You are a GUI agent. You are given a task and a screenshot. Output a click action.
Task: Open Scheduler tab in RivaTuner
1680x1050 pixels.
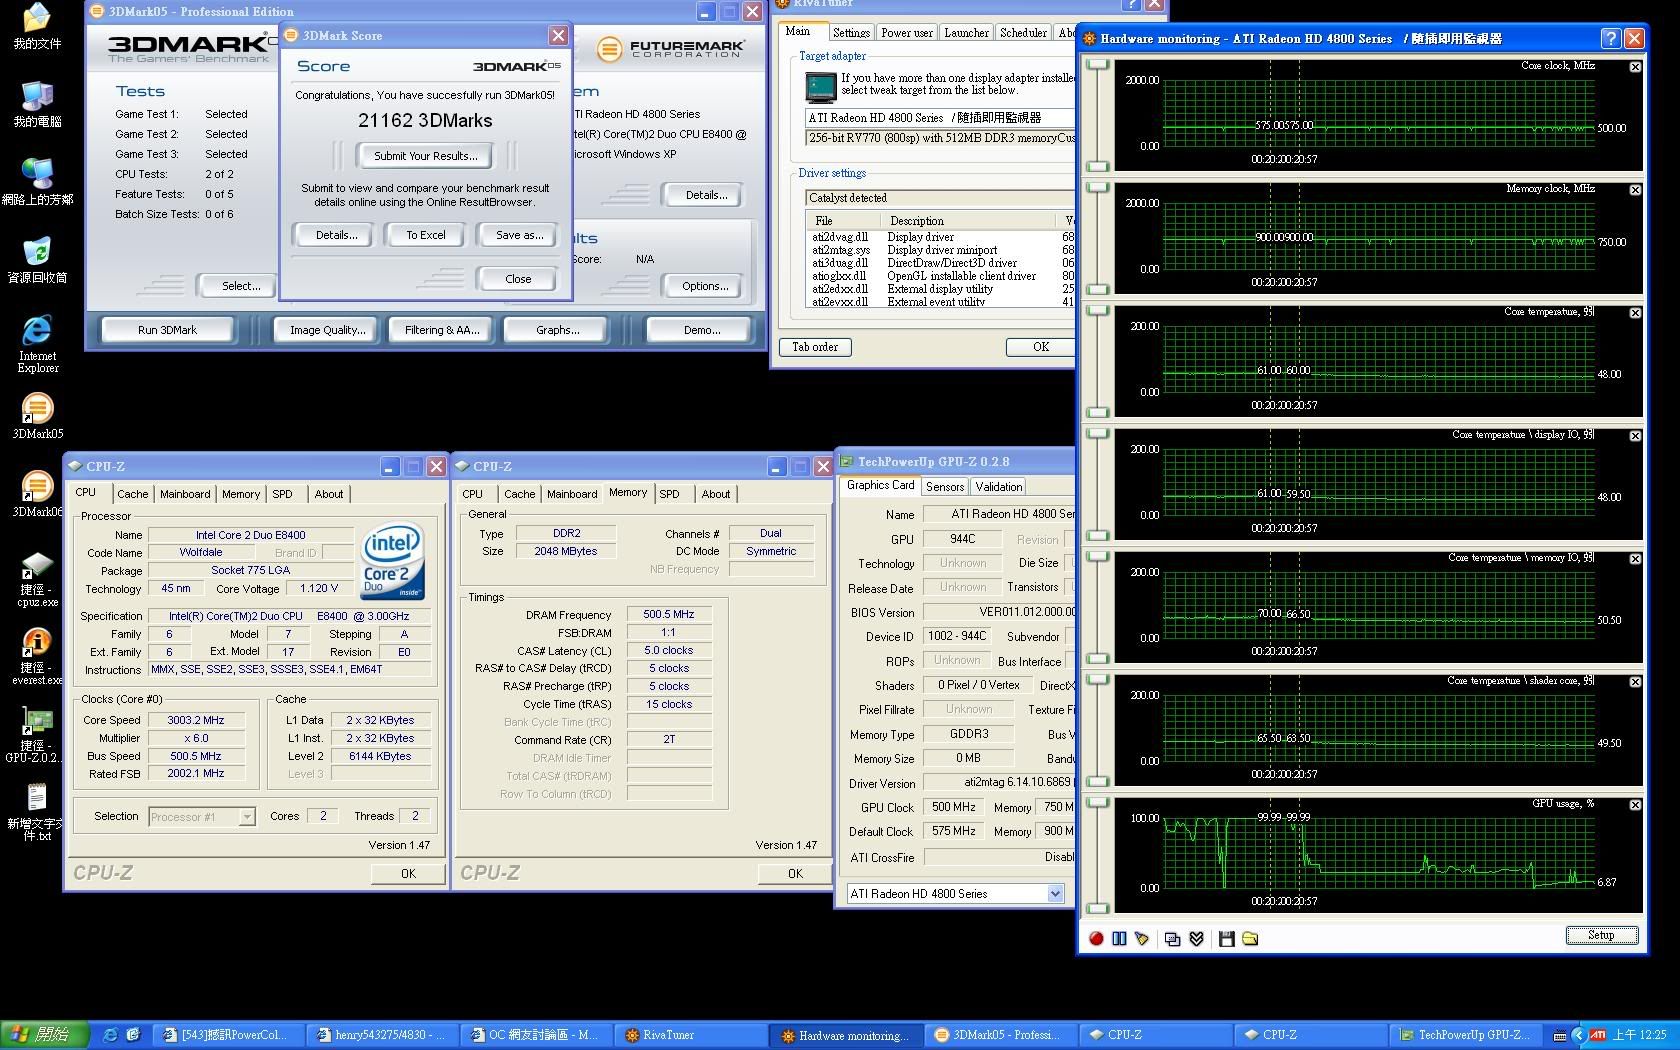point(1024,33)
